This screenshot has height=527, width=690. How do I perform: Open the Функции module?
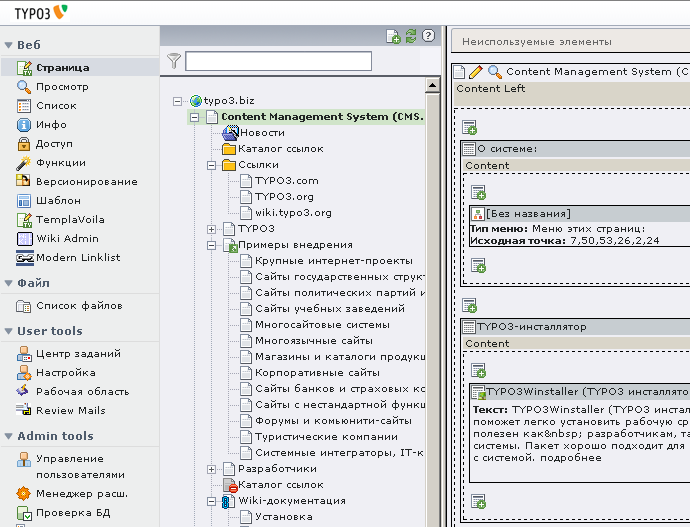click(x=61, y=162)
